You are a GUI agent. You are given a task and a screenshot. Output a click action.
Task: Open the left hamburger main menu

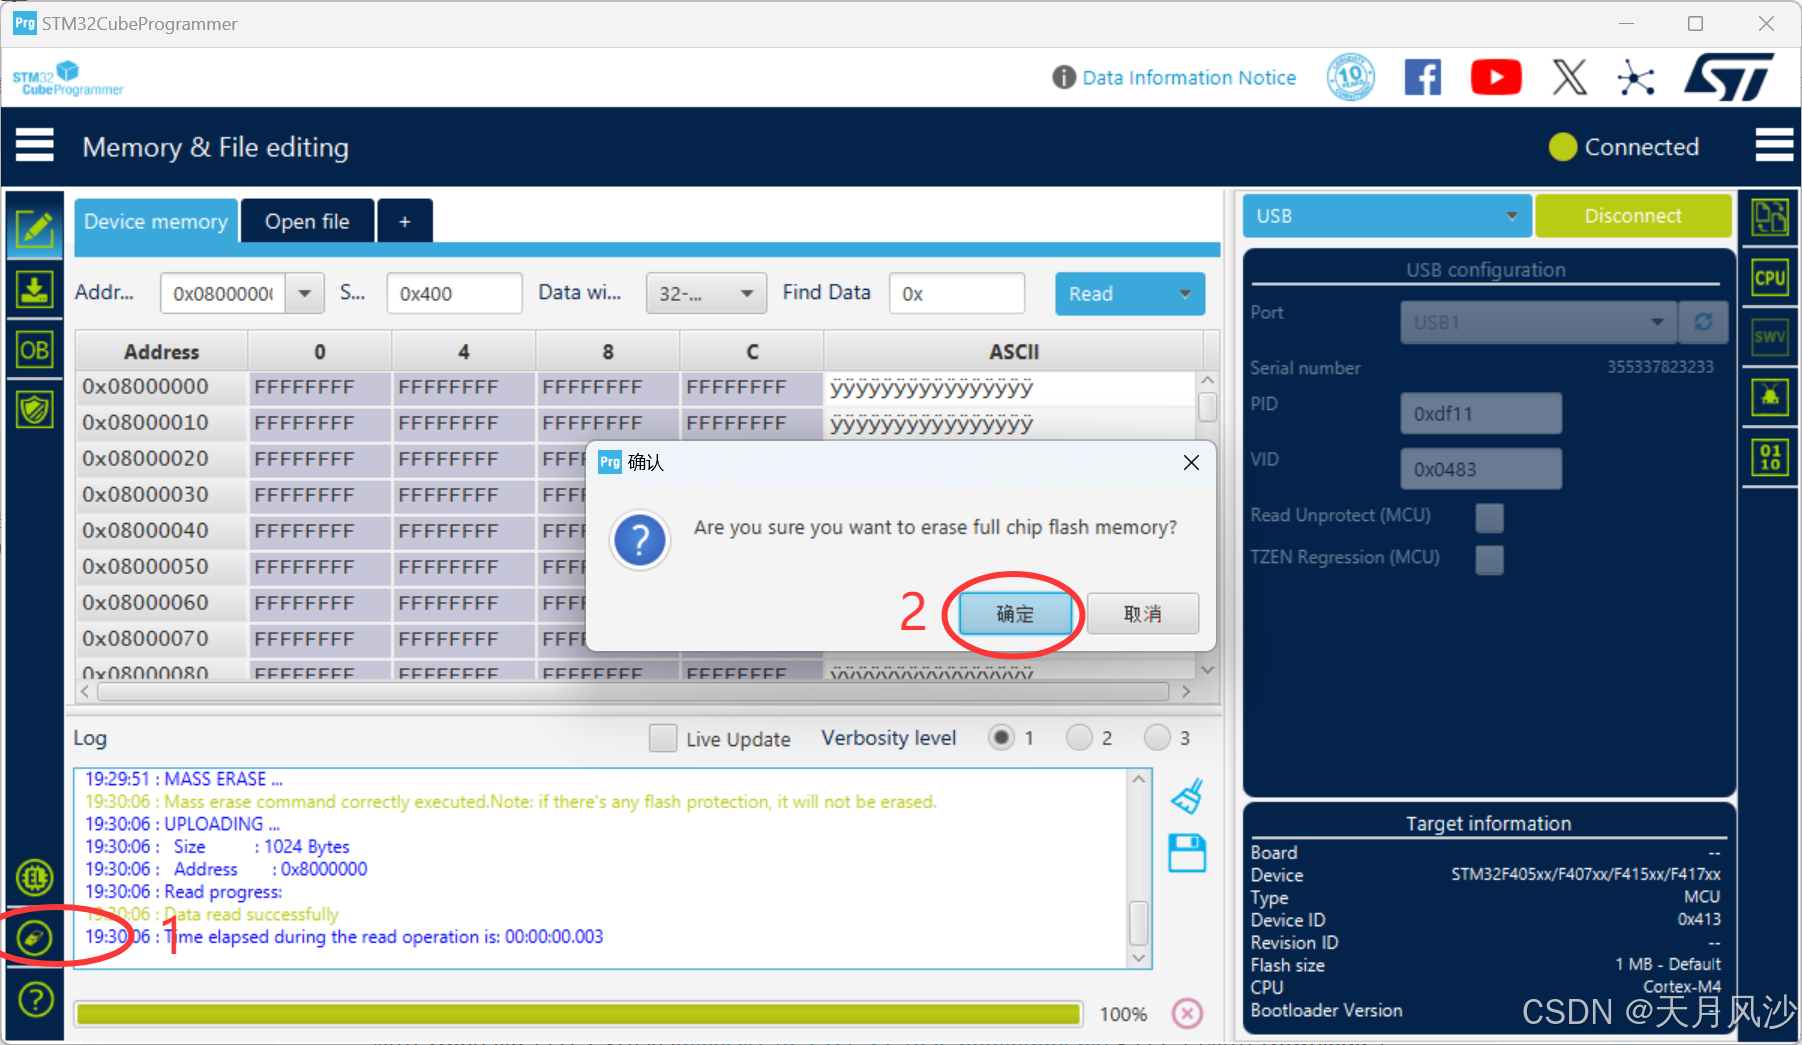(x=35, y=145)
